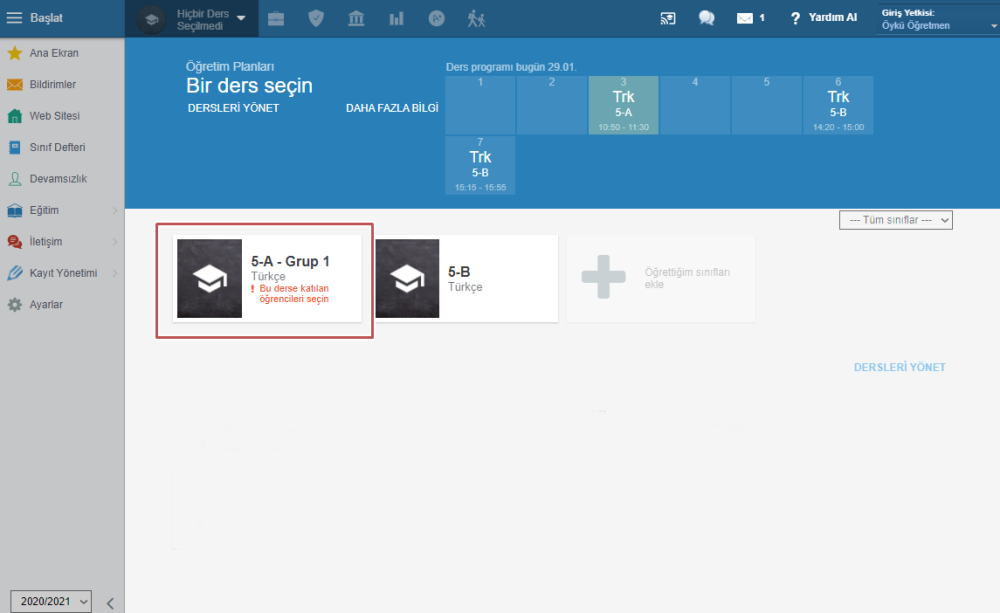Image resolution: width=1000 pixels, height=613 pixels.
Task: Click DAHA FAZLA BİLGİ link
Action: pyautogui.click(x=392, y=108)
